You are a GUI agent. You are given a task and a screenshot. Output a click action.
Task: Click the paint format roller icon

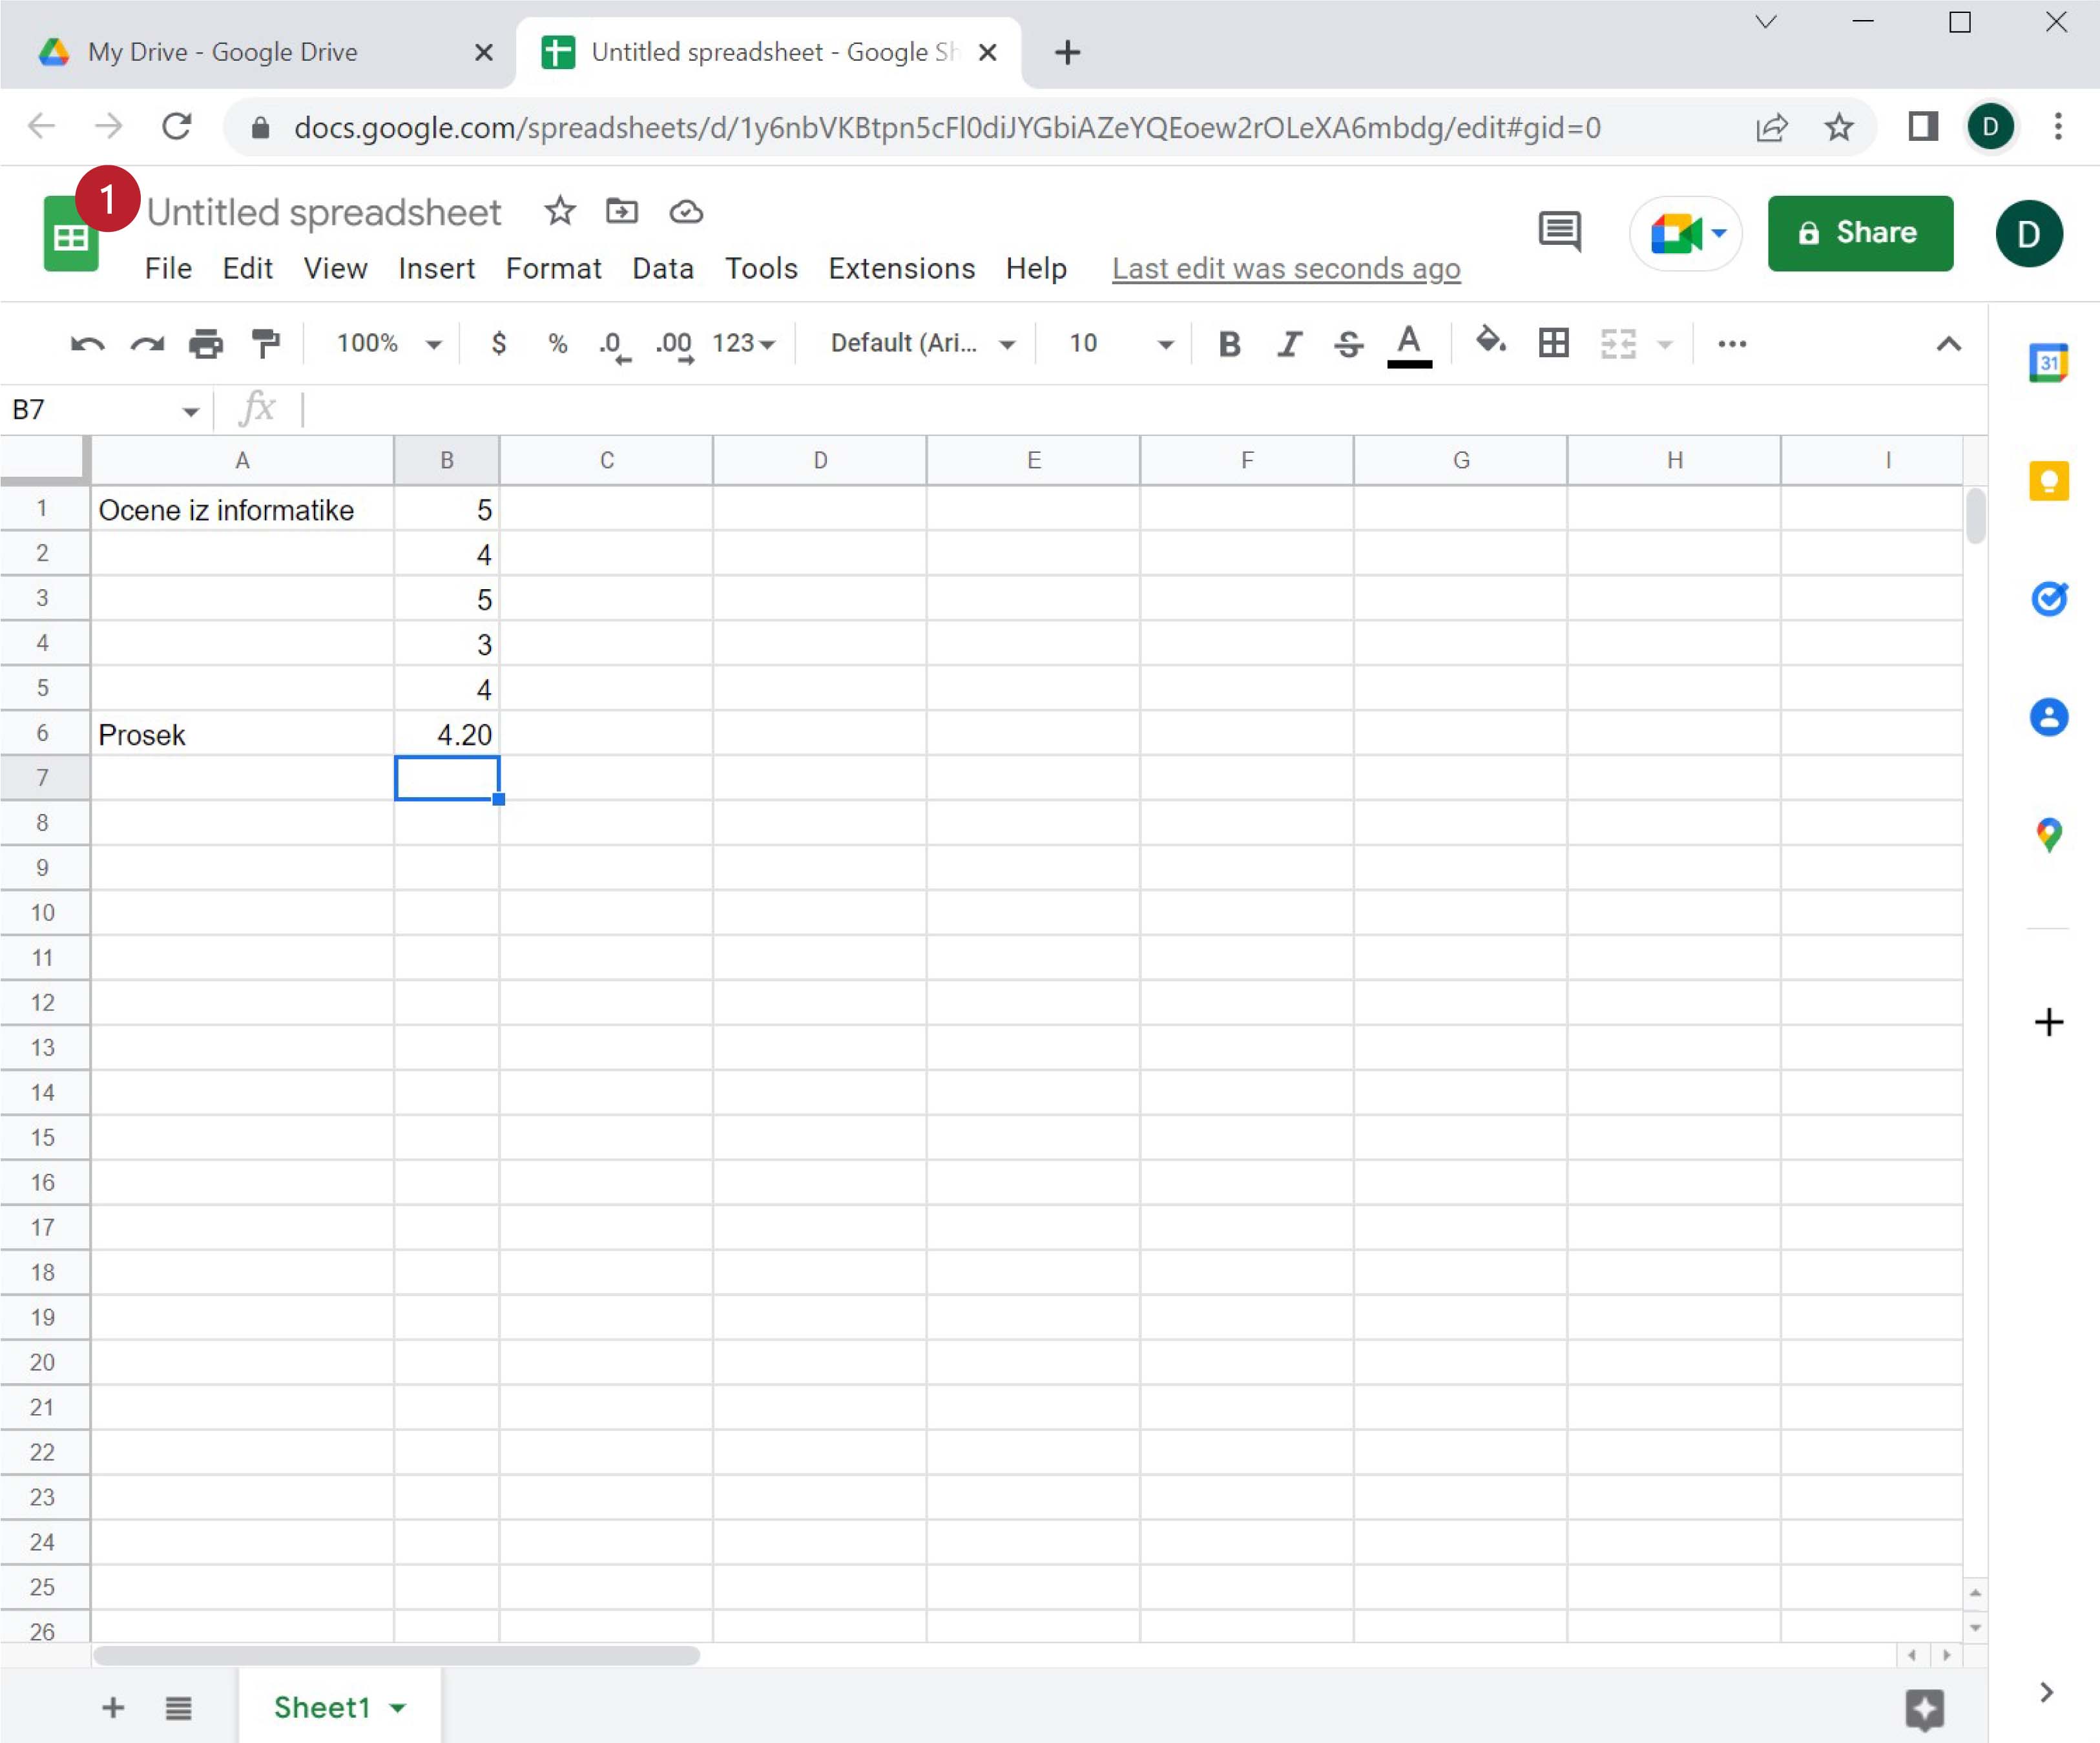pyautogui.click(x=265, y=344)
